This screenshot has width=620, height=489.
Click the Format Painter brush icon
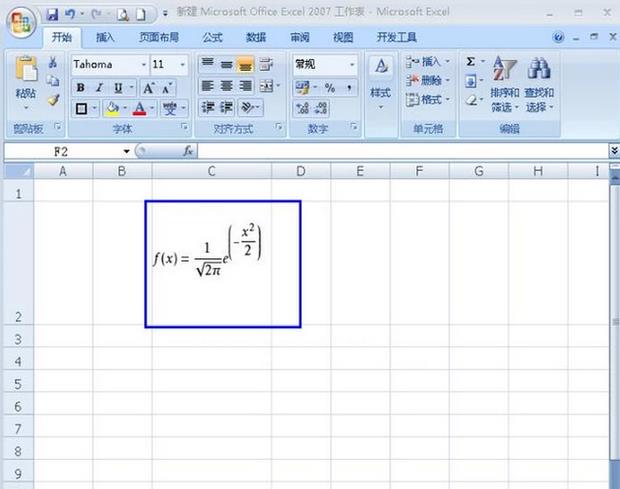point(53,100)
